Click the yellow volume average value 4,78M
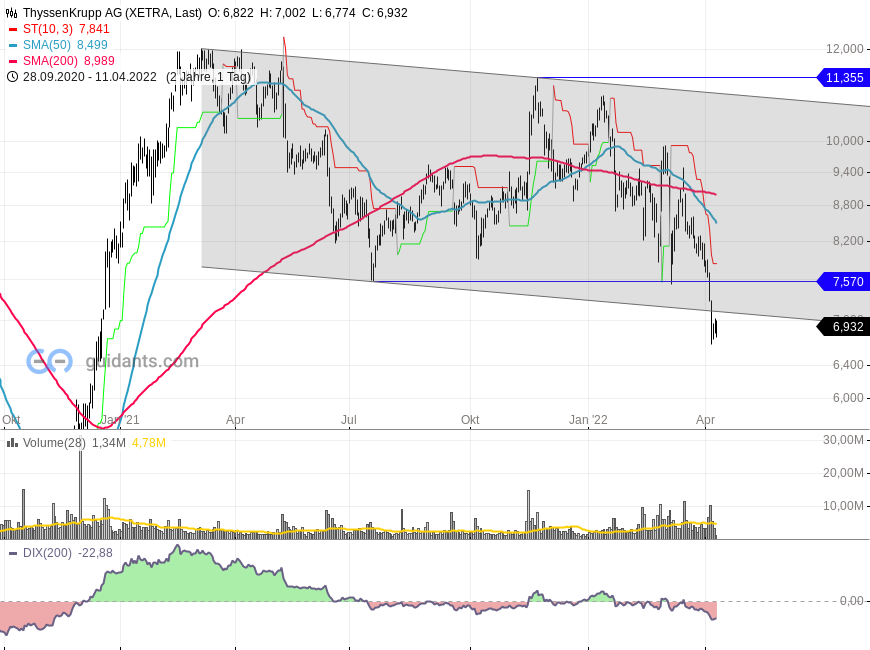This screenshot has width=870, height=650. coord(149,442)
